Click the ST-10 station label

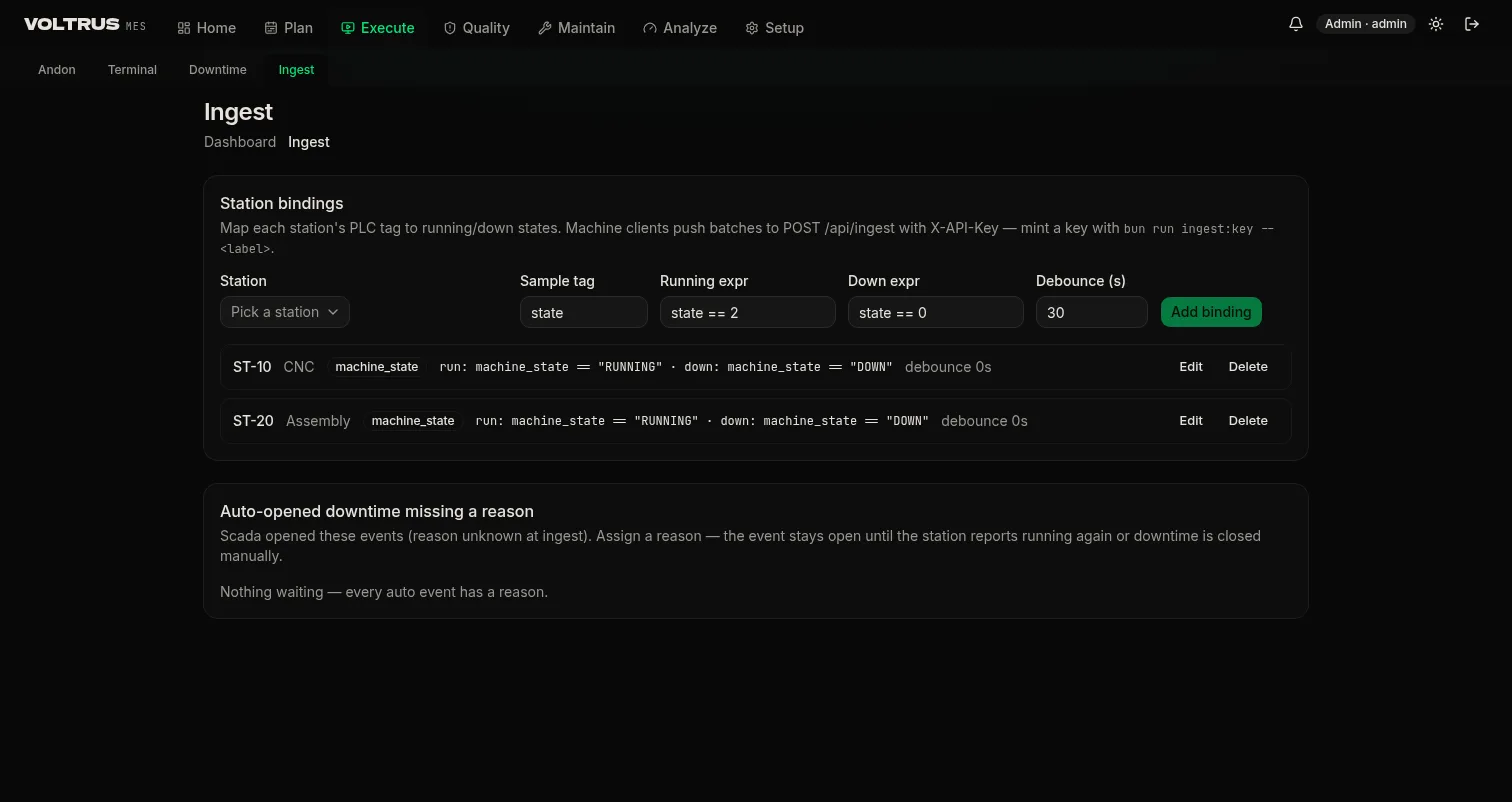point(252,367)
